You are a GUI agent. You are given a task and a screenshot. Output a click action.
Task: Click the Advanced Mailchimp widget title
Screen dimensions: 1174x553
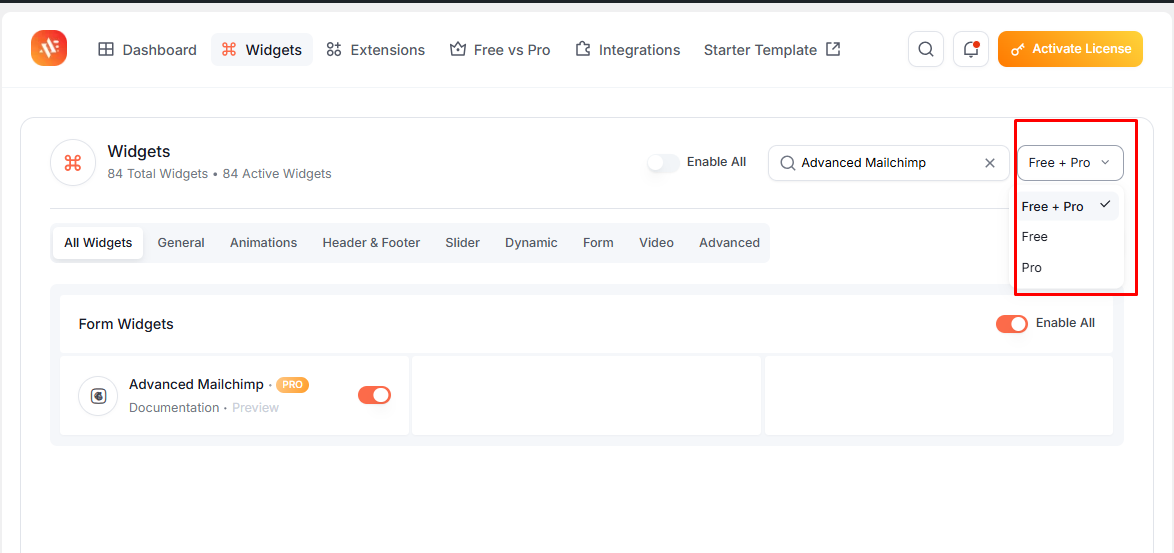(x=196, y=385)
